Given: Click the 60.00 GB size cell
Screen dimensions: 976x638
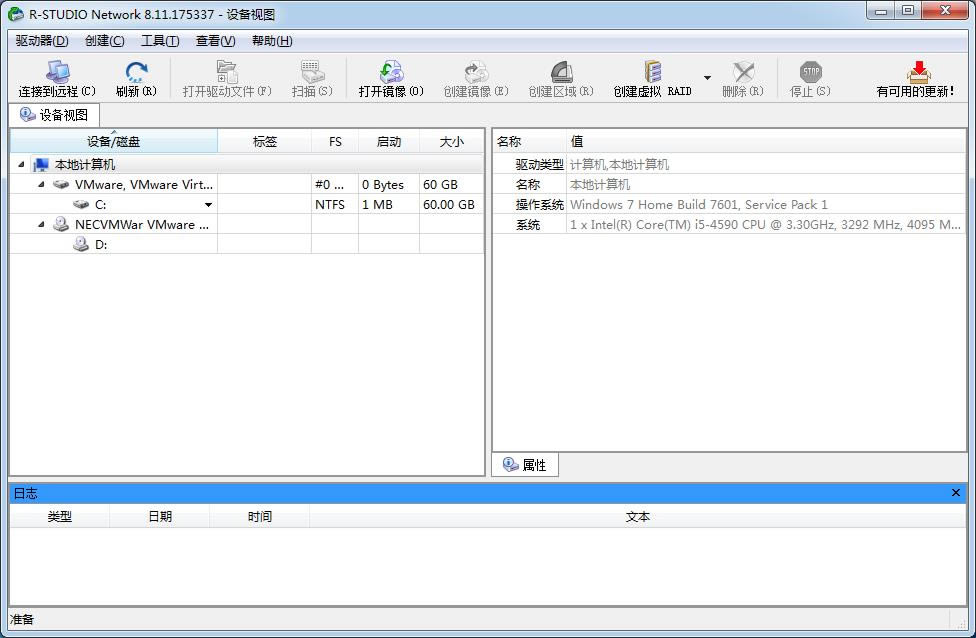Looking at the screenshot, I should 449,204.
